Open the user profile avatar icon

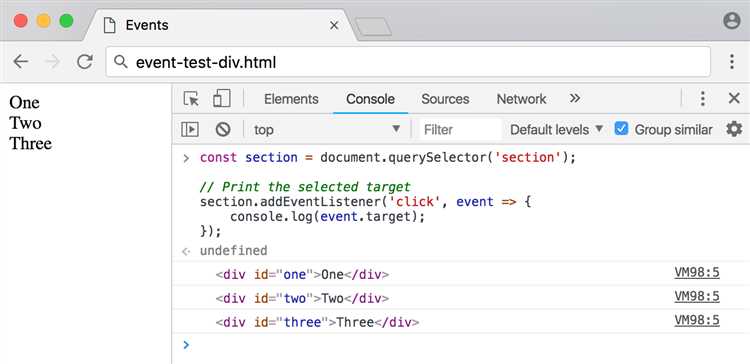pos(731,21)
